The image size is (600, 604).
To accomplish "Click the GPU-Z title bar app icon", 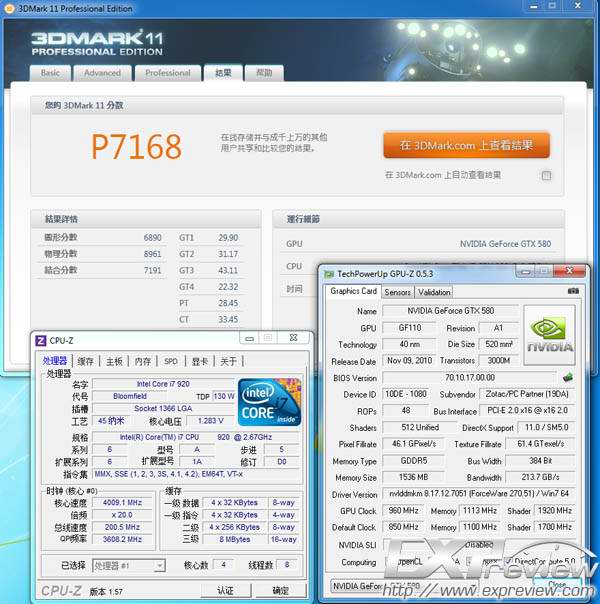I will tap(328, 273).
